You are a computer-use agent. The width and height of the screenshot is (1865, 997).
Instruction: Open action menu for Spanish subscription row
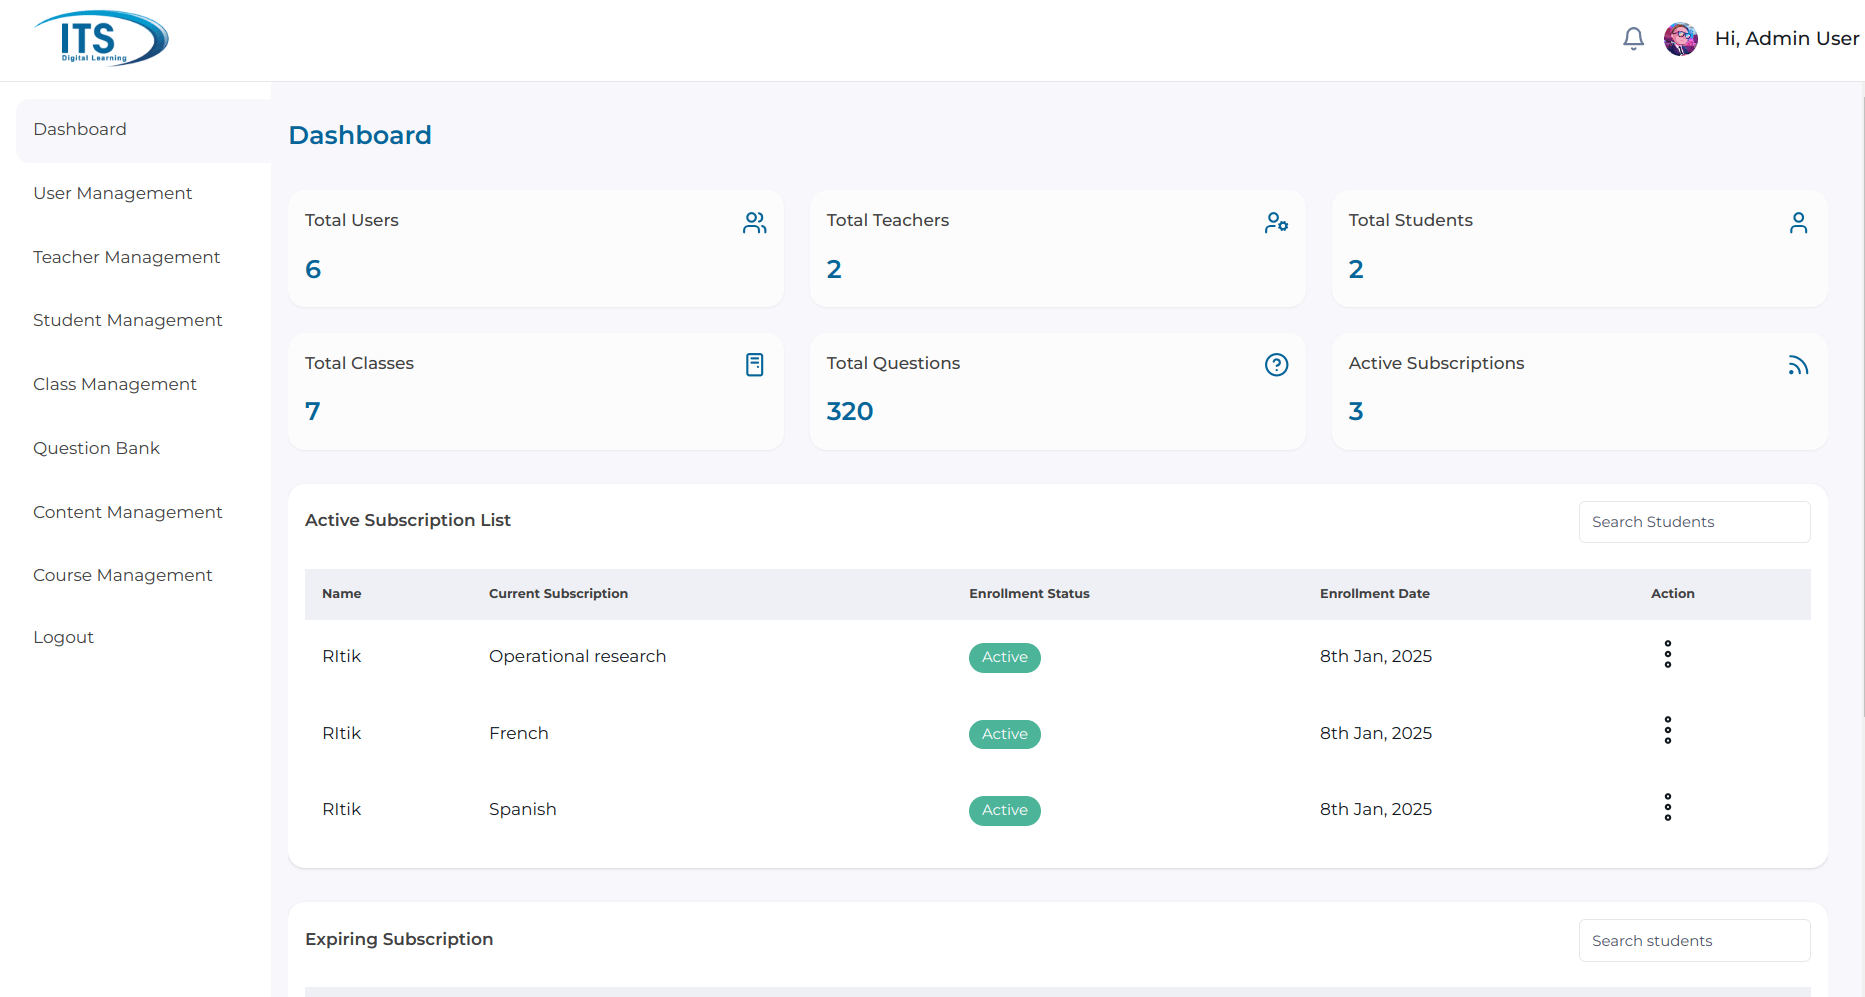(x=1667, y=807)
